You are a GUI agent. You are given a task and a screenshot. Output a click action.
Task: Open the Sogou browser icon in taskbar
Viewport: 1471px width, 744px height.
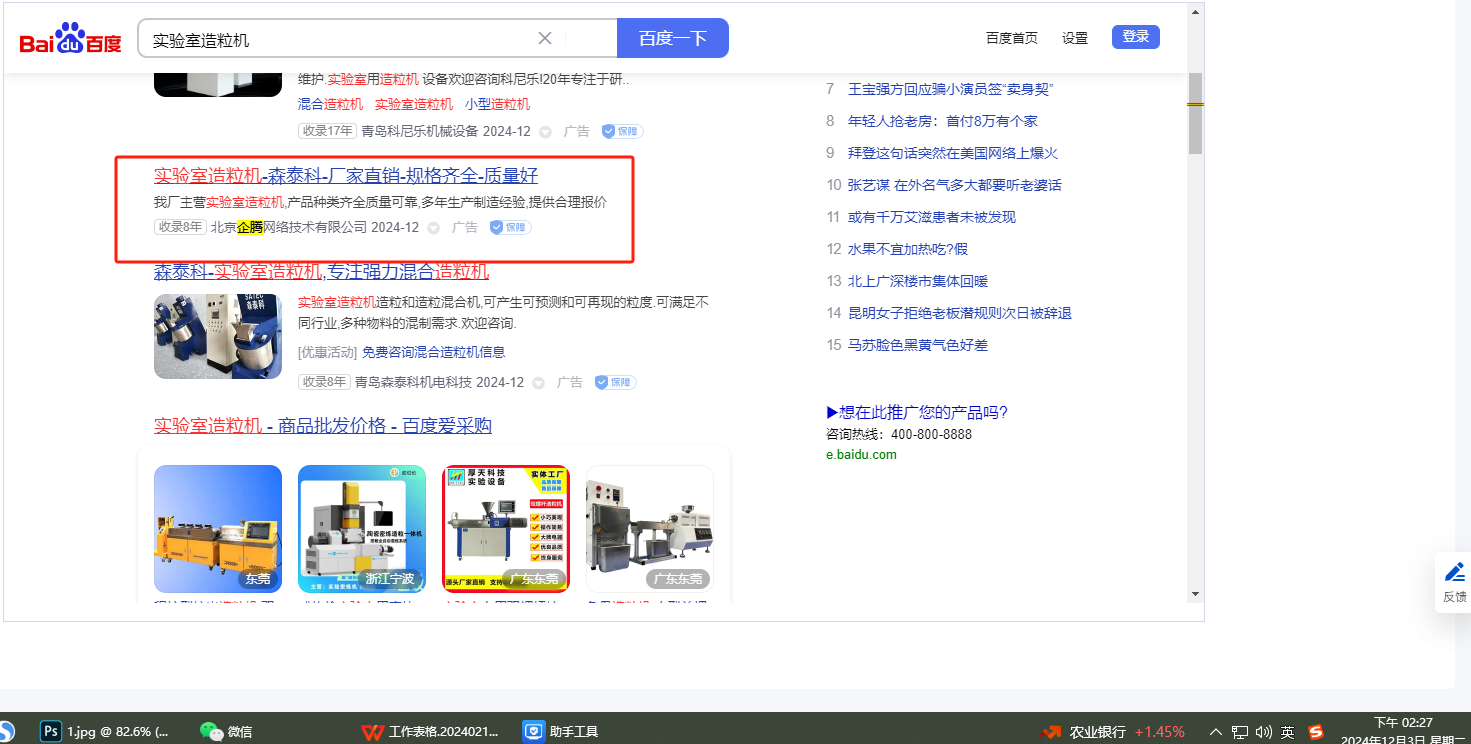click(x=6, y=731)
